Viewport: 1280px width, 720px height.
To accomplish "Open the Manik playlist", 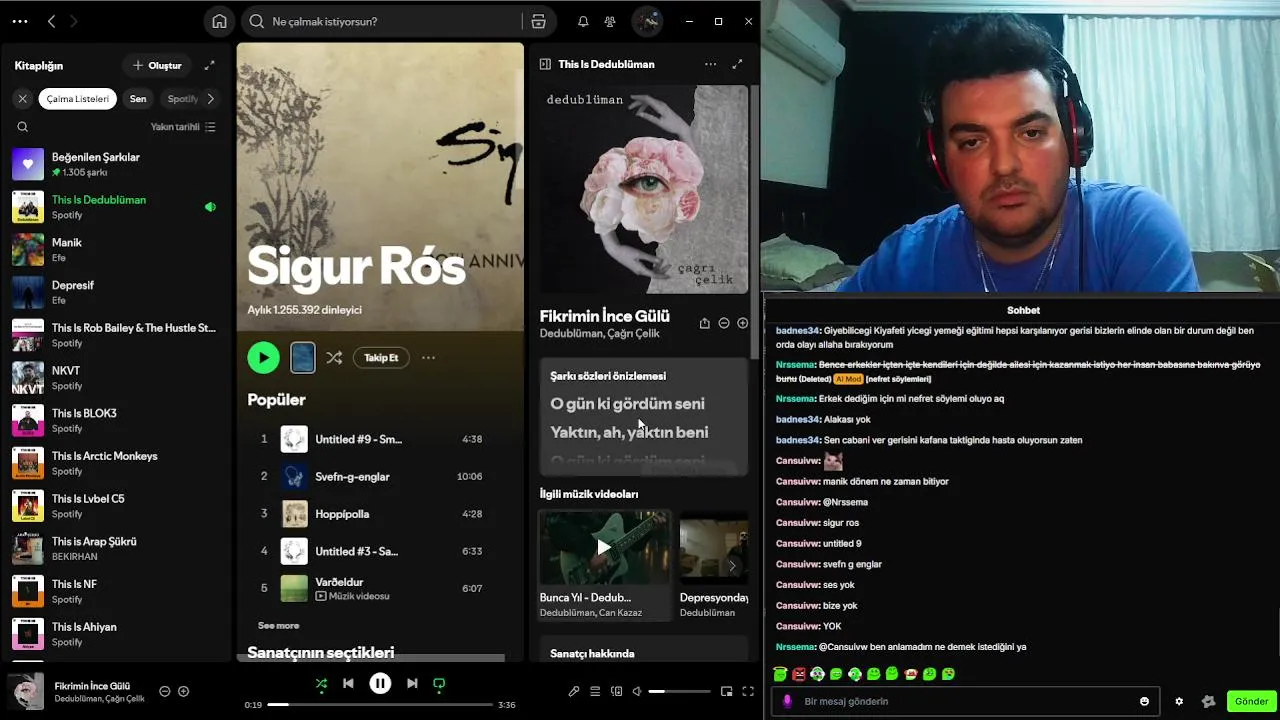I will [x=117, y=249].
